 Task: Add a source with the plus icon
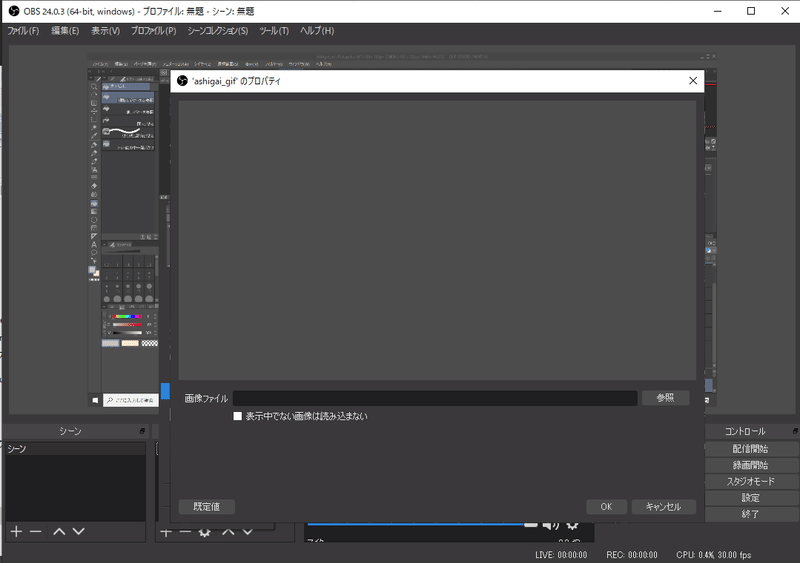[x=166, y=532]
